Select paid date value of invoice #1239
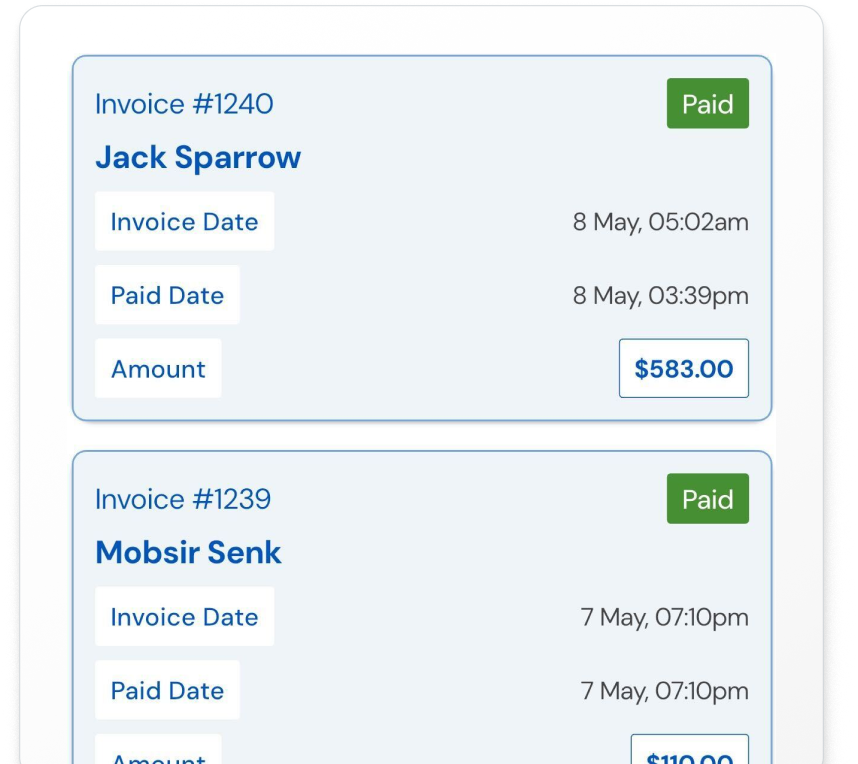 664,691
